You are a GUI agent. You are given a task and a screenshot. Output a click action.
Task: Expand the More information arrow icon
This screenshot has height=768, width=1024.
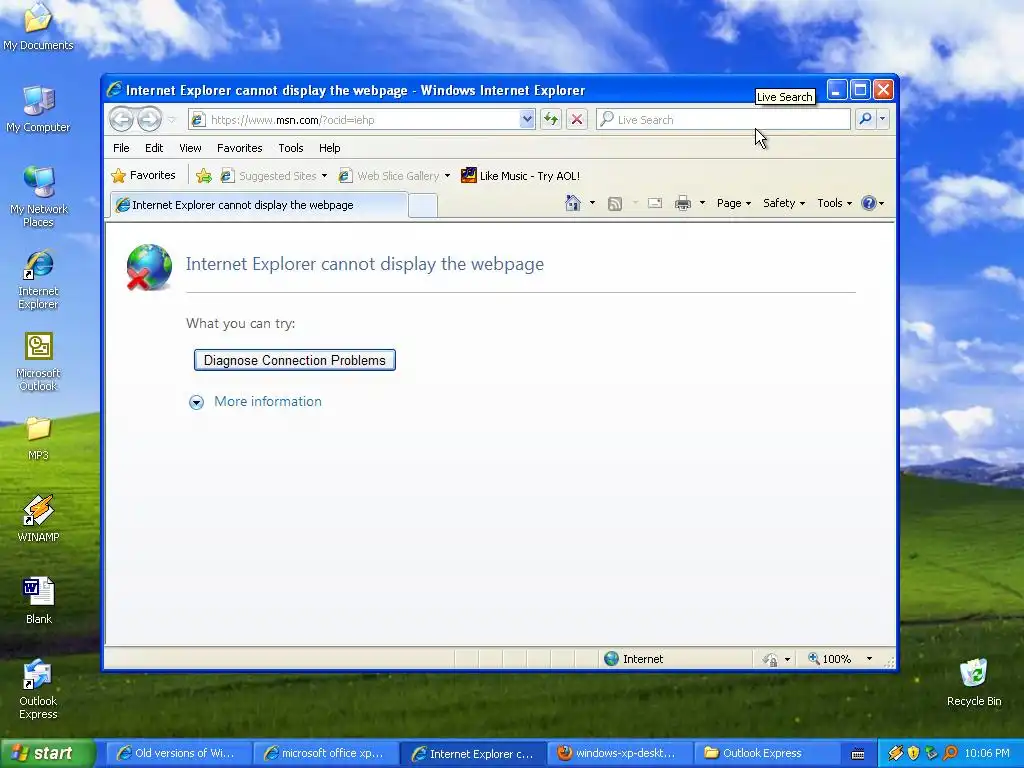tap(196, 402)
